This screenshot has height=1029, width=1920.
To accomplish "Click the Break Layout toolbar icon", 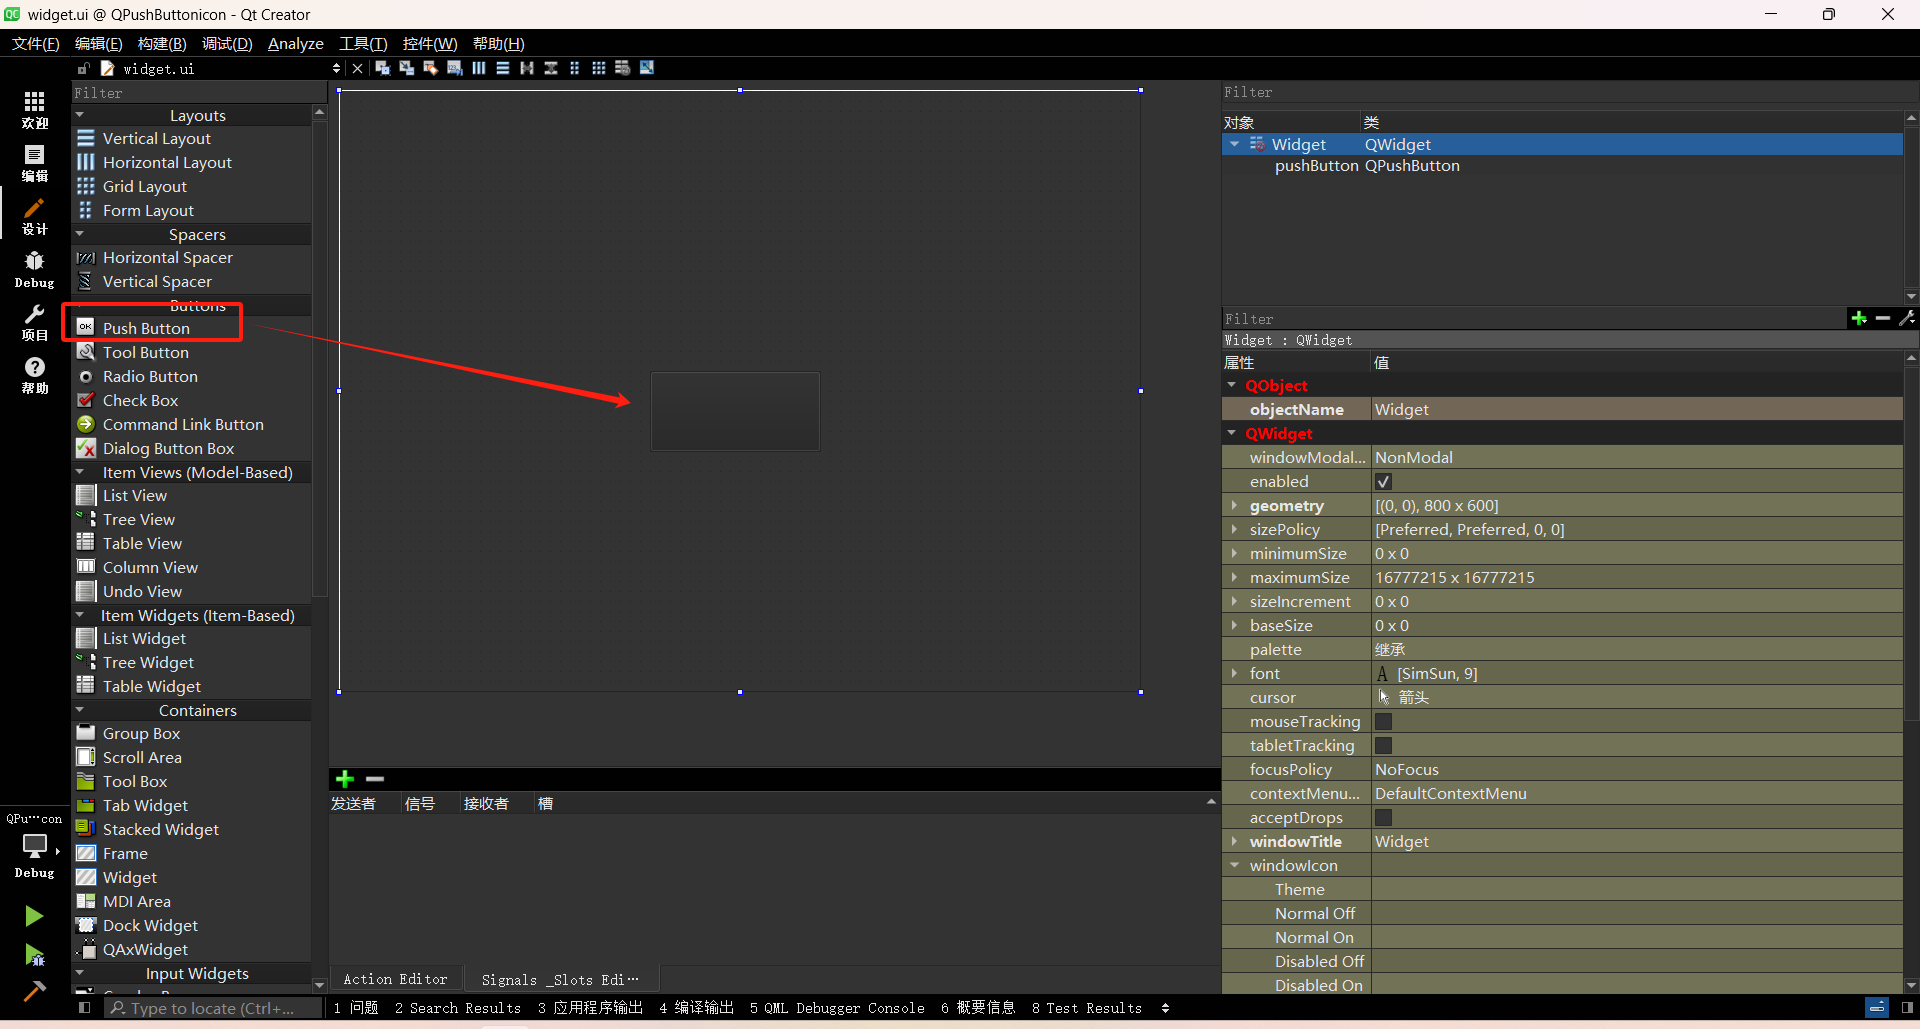I will pos(623,68).
